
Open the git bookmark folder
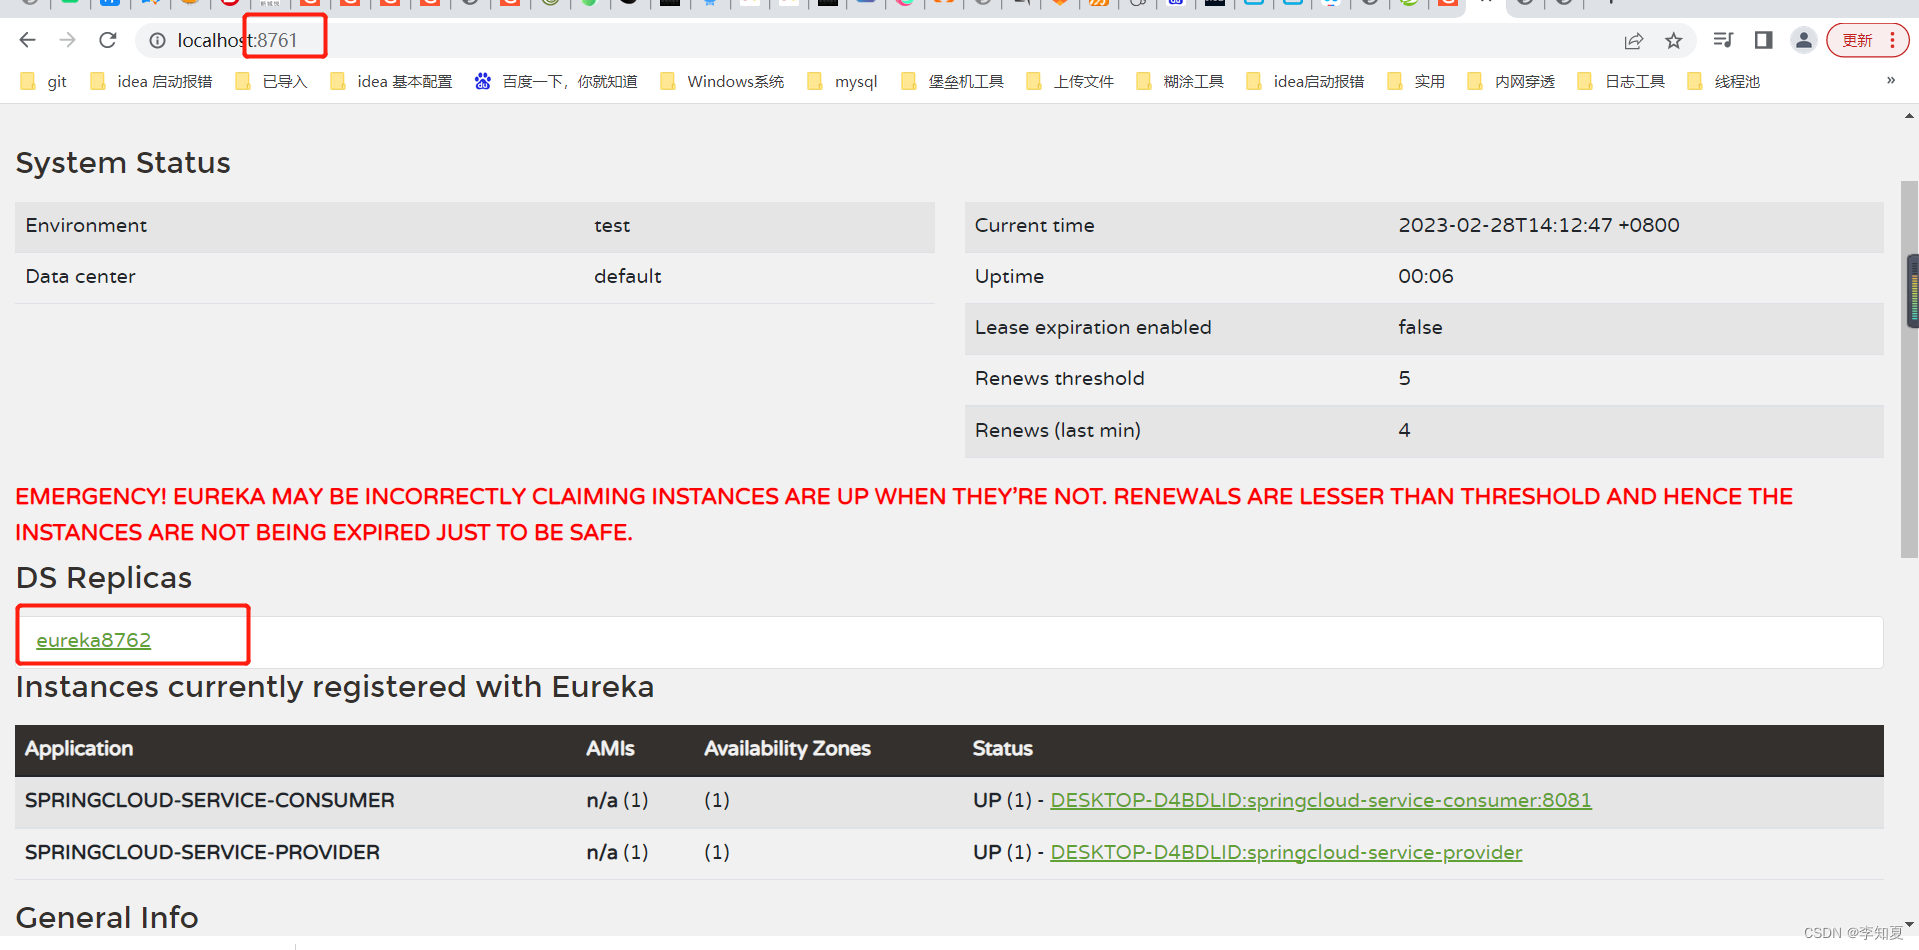44,81
